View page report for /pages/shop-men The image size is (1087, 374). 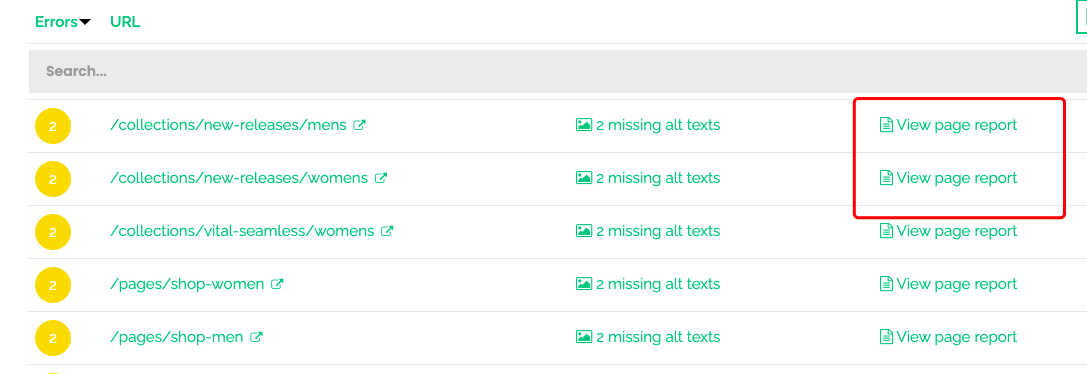pos(948,337)
